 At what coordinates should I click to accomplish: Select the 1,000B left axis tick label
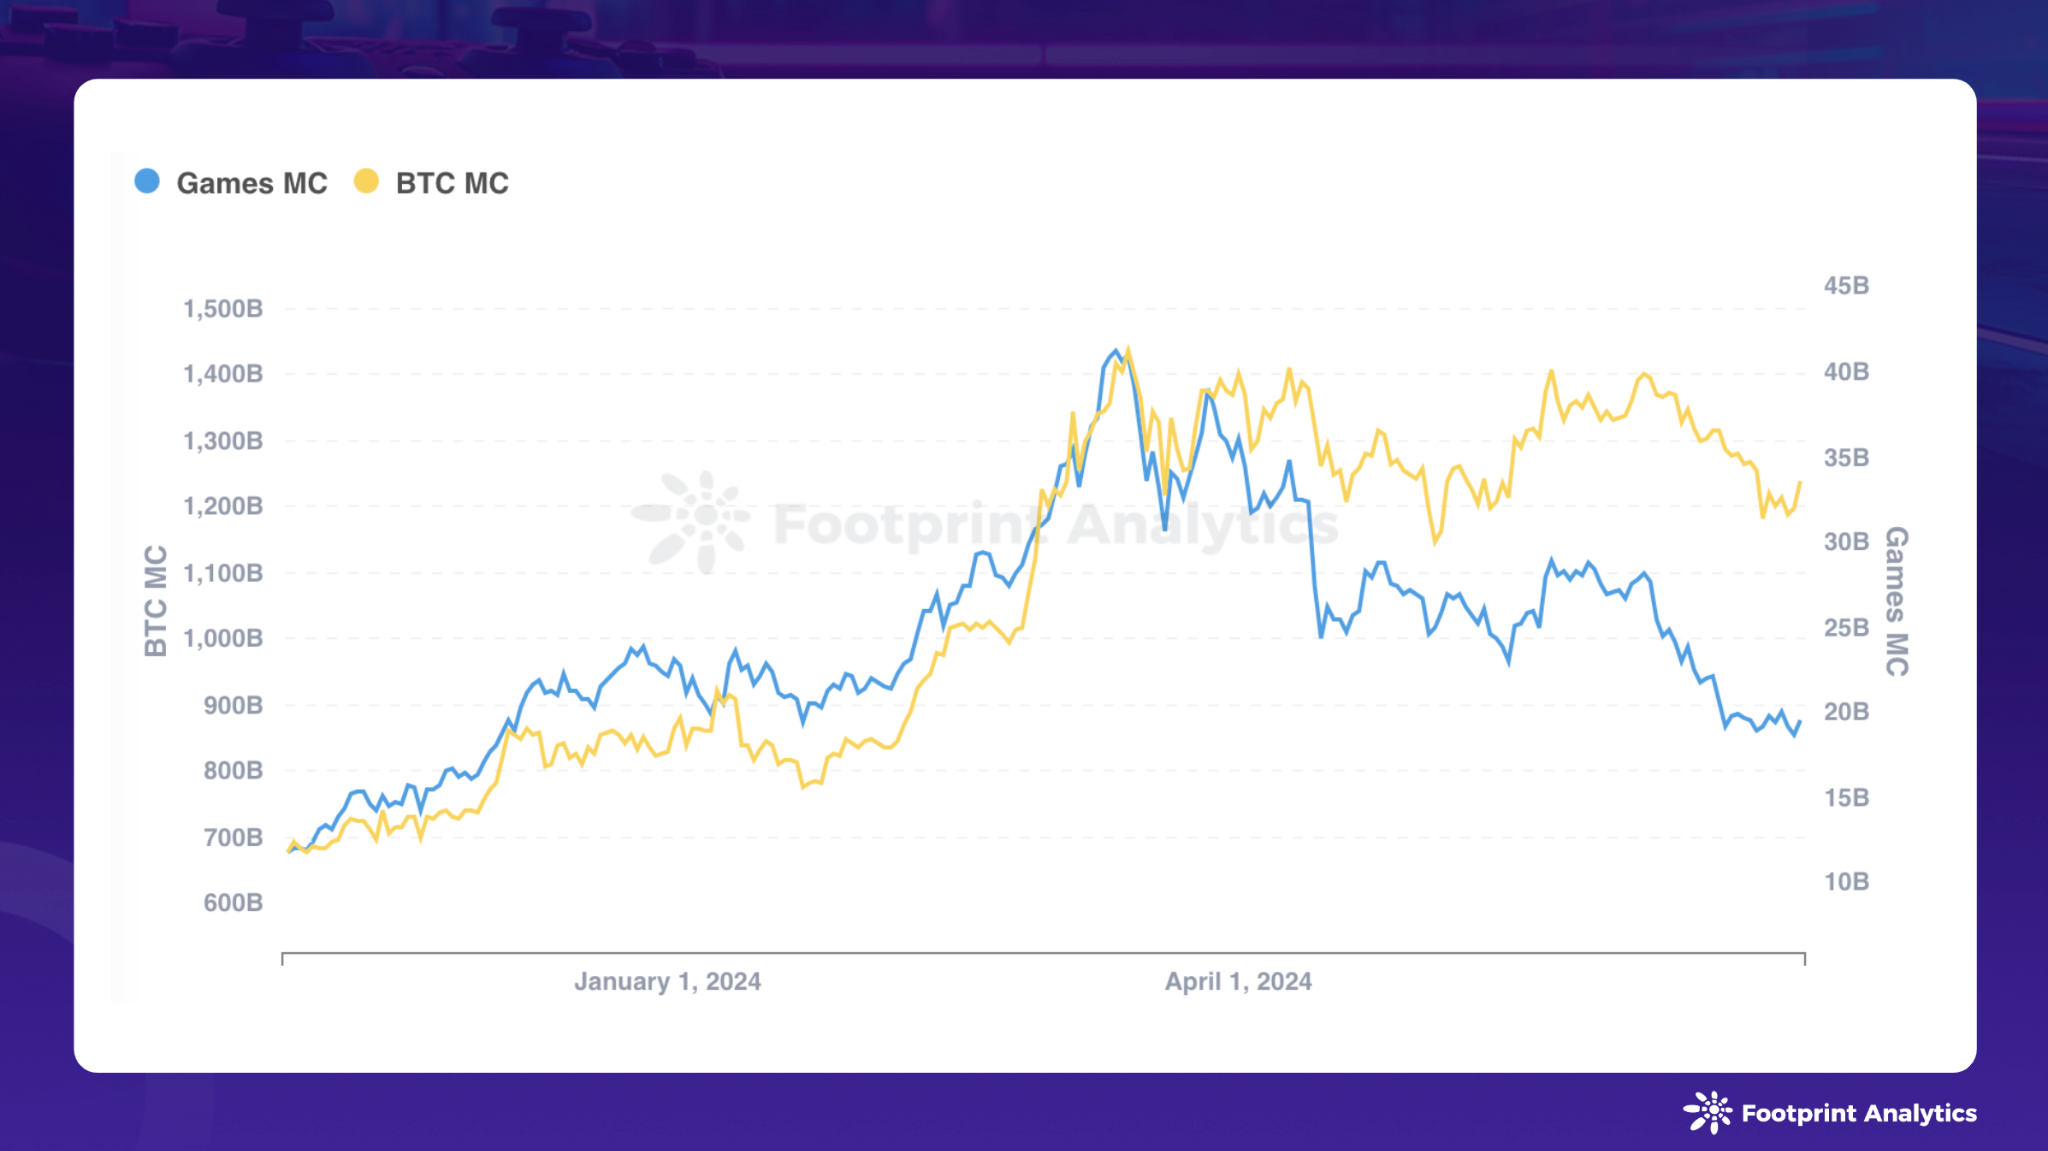point(223,639)
